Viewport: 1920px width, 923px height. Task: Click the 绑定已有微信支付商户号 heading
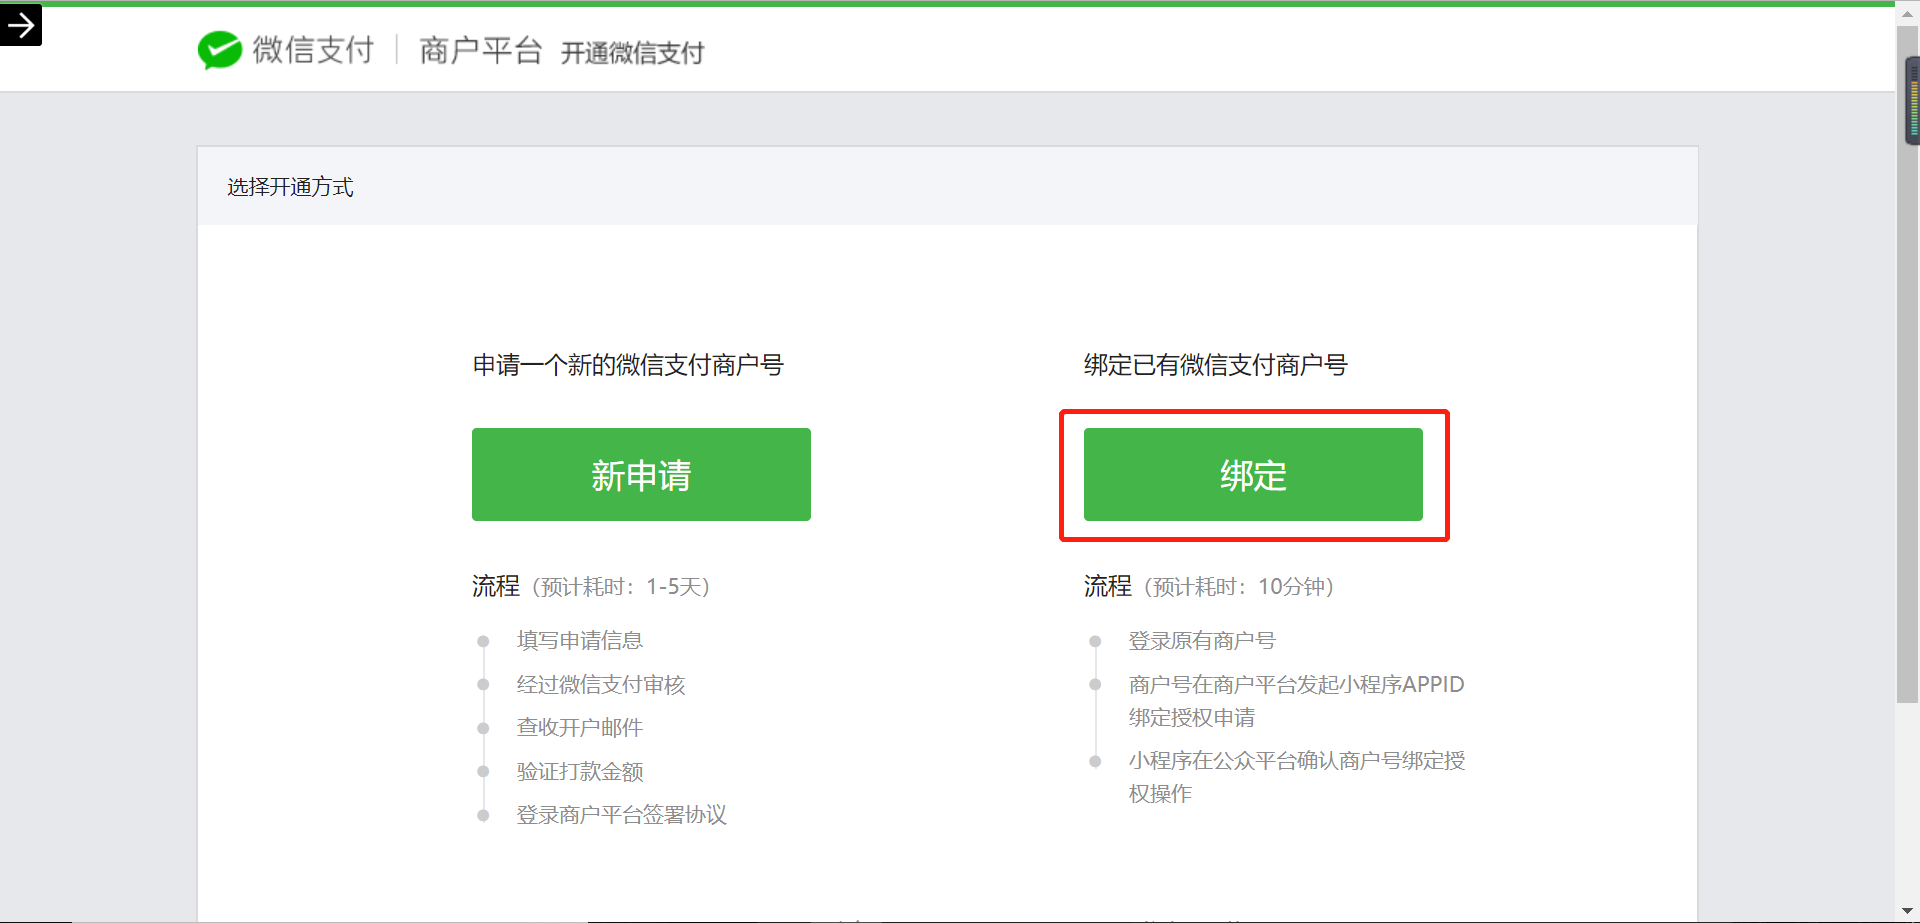(1215, 364)
